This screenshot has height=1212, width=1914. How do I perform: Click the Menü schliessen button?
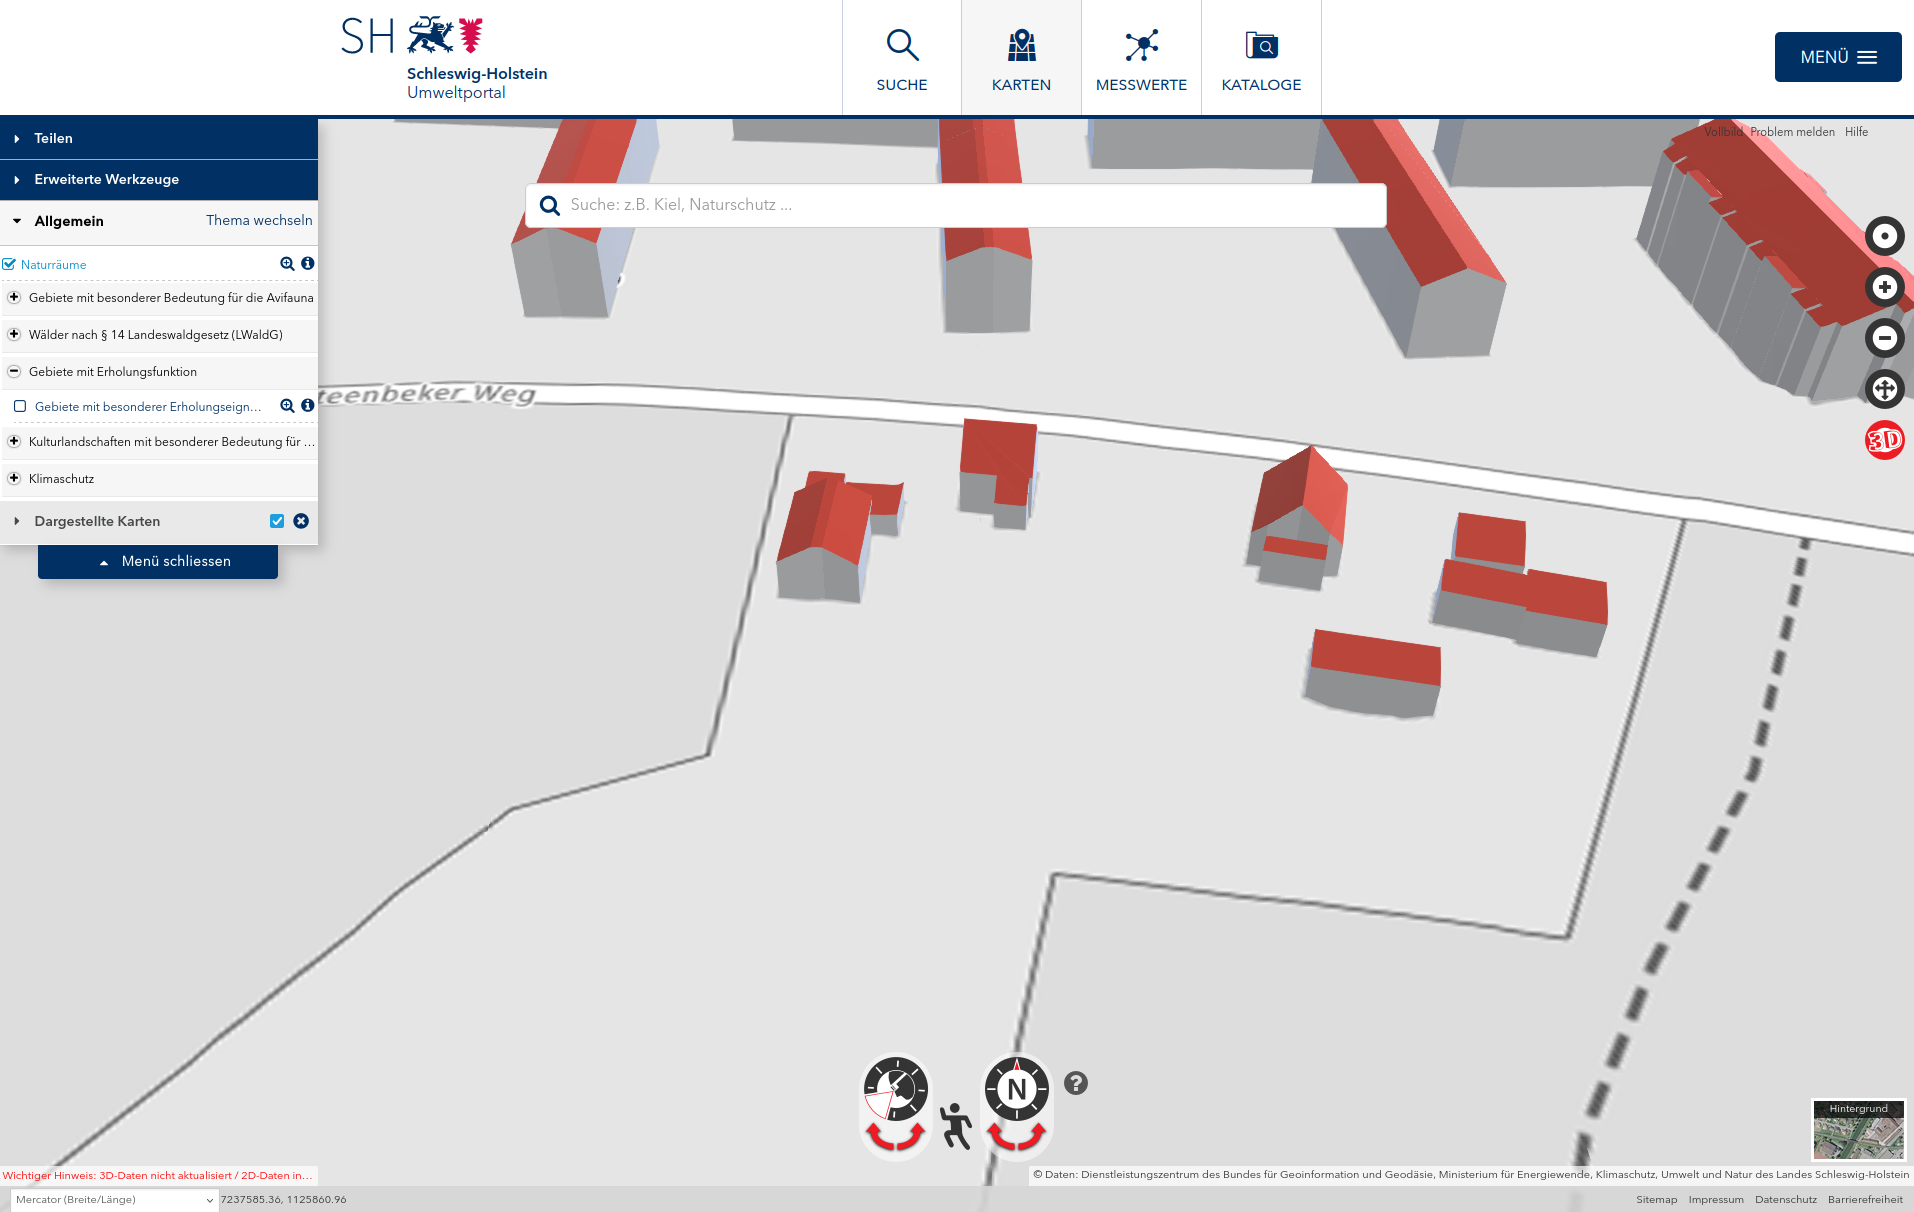click(x=158, y=561)
